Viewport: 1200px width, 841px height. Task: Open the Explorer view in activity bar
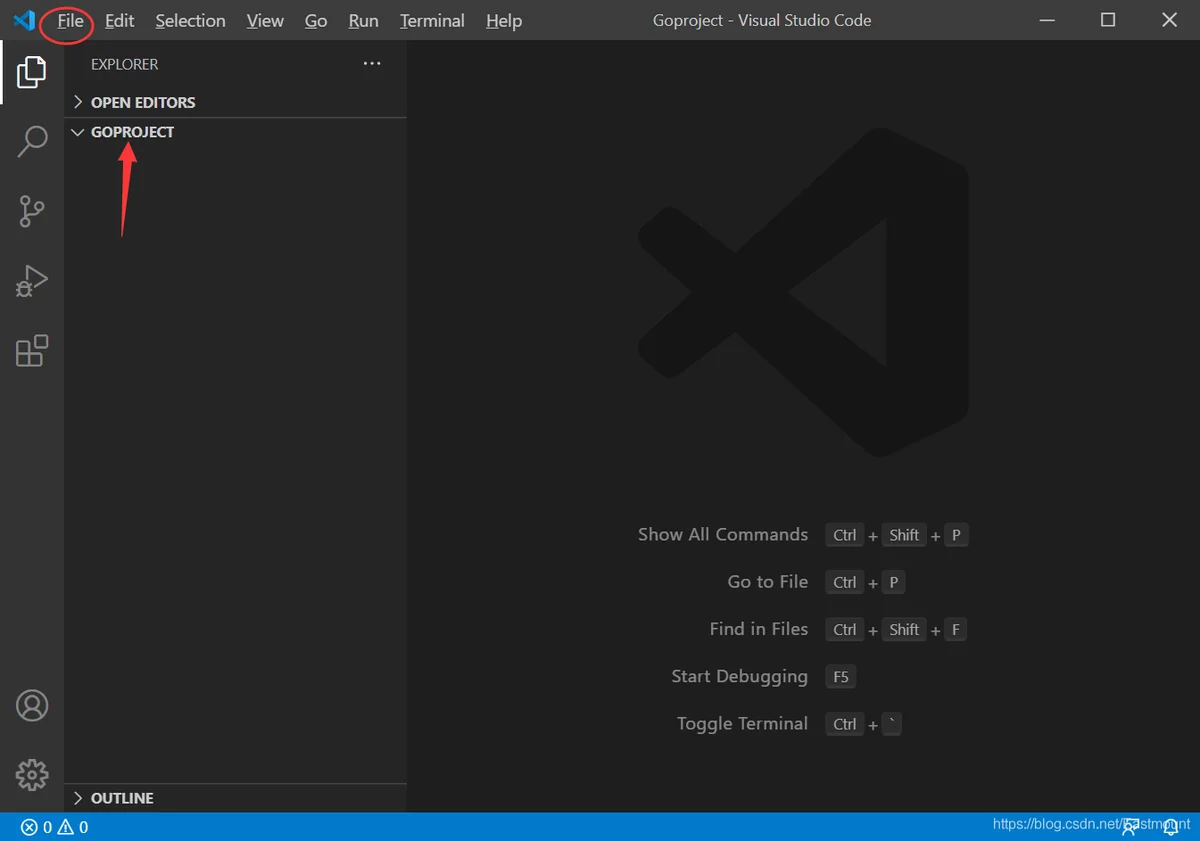pyautogui.click(x=32, y=71)
